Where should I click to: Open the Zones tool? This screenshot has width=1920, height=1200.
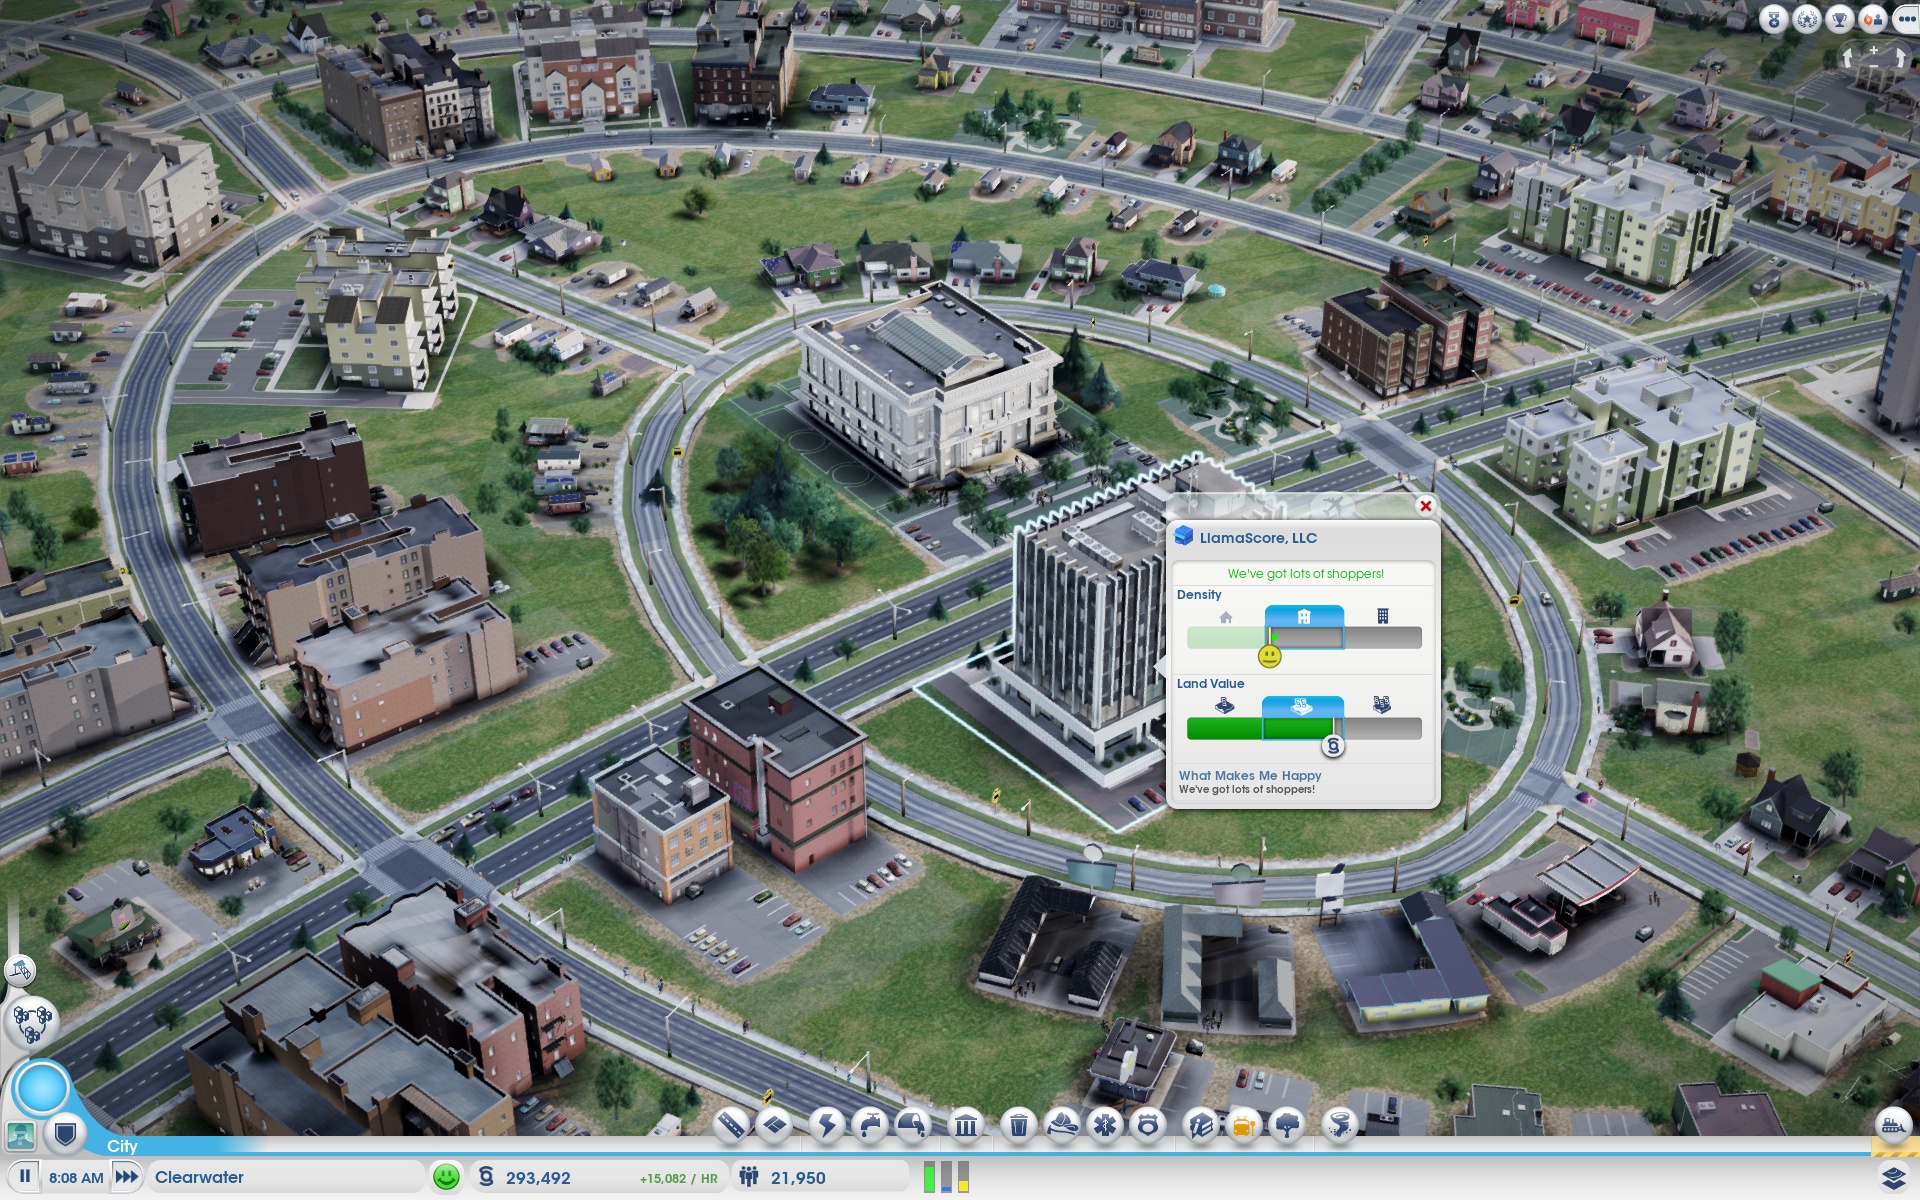774,1125
